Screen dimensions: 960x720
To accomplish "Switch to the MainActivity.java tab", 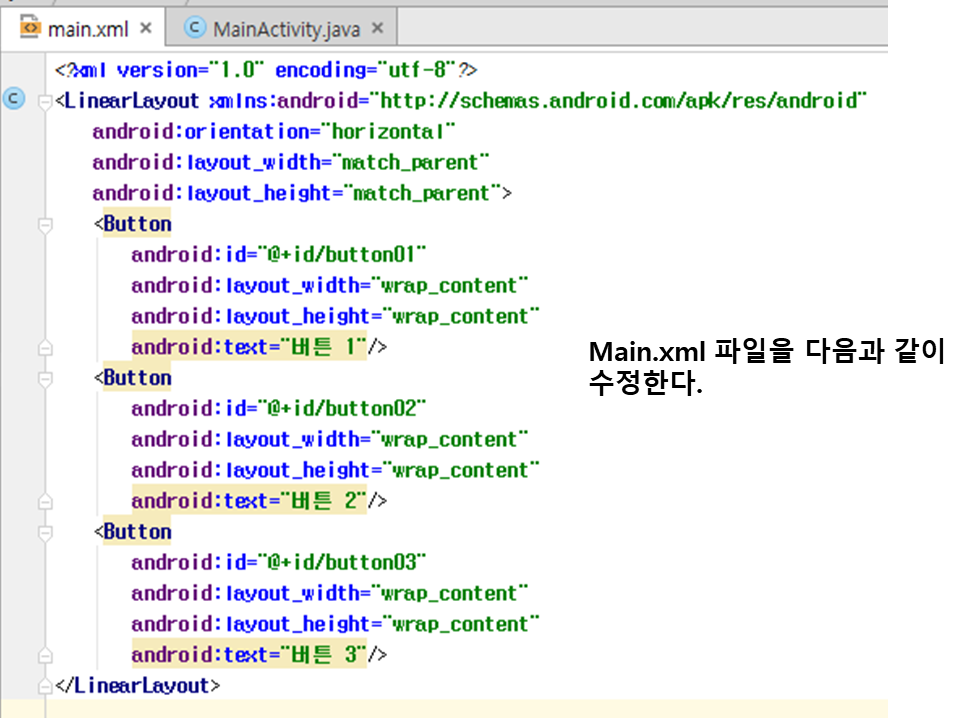I will click(x=285, y=29).
